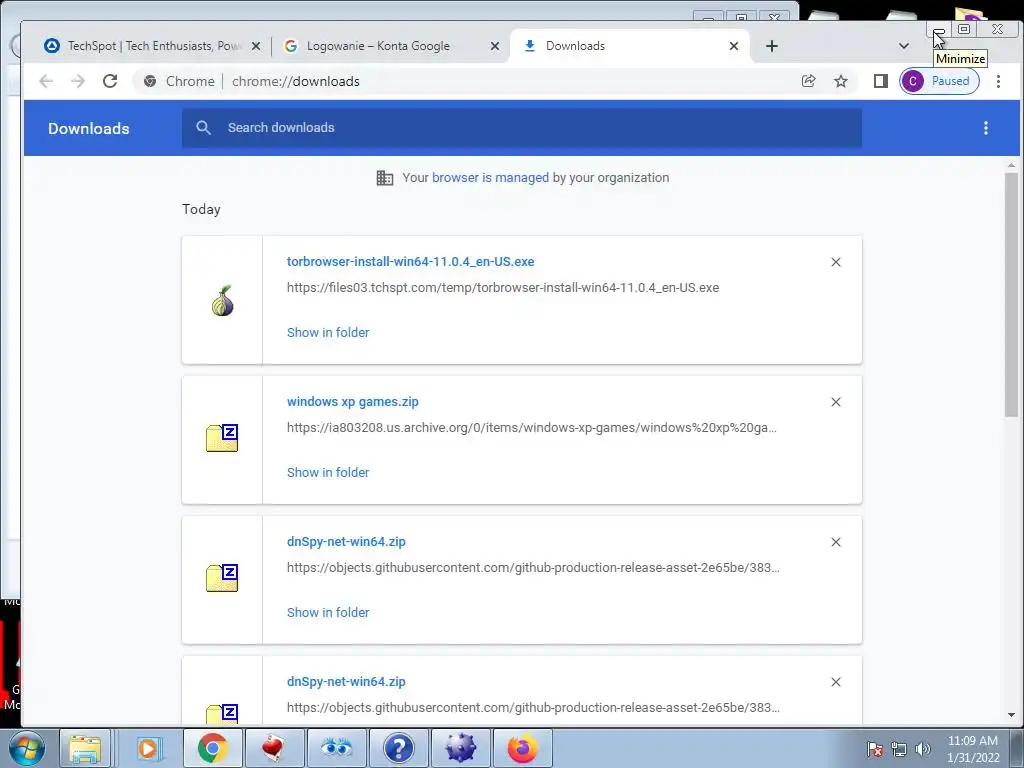Open the Downloads page more actions menu
The height and width of the screenshot is (768, 1024).
(x=985, y=128)
